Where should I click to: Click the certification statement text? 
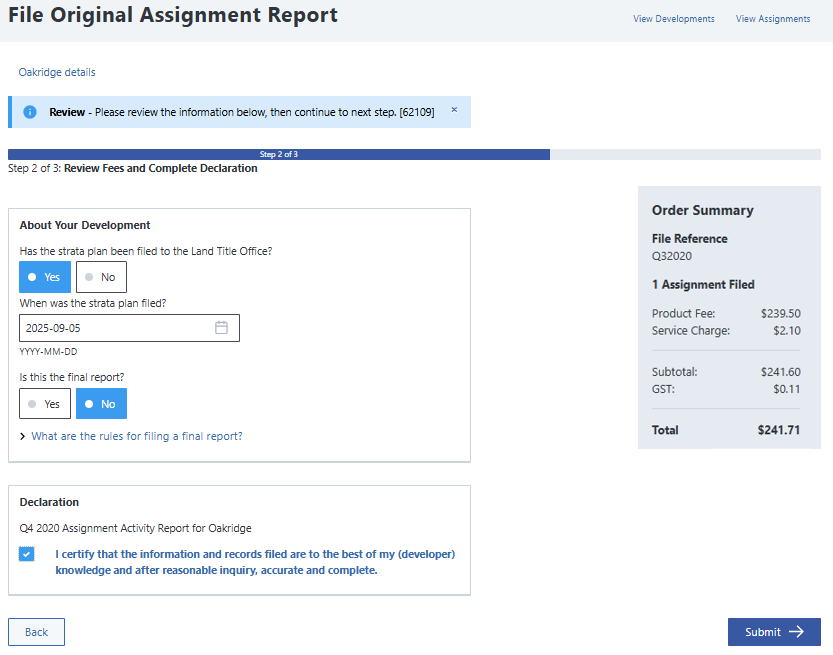pos(255,562)
